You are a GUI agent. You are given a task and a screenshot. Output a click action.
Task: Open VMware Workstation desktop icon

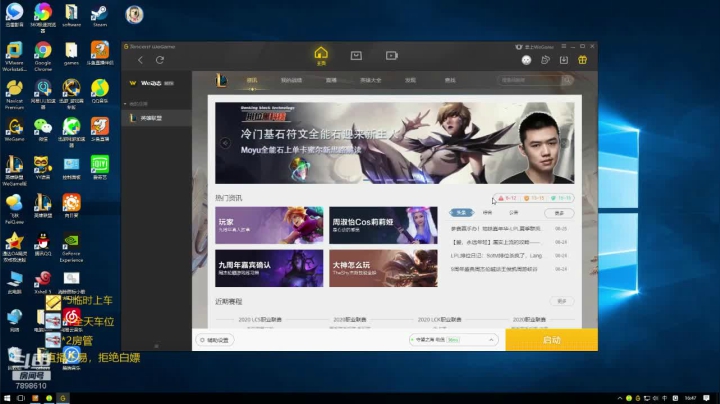14,56
